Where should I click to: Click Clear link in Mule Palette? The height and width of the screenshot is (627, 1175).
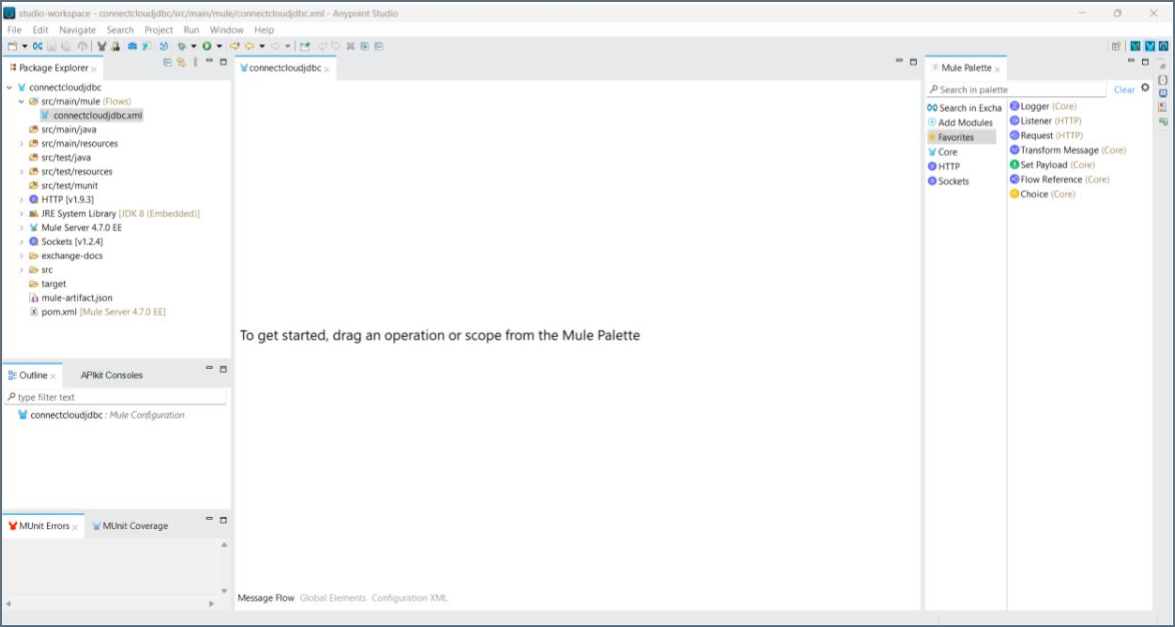coord(1124,90)
